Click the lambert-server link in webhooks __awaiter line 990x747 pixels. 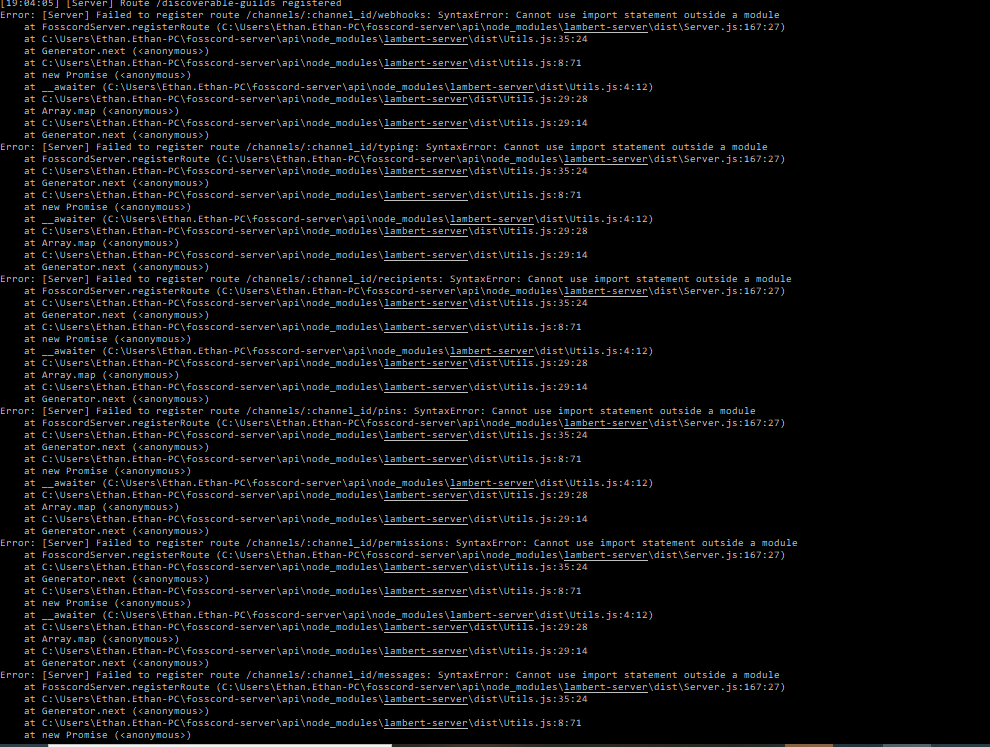click(492, 87)
